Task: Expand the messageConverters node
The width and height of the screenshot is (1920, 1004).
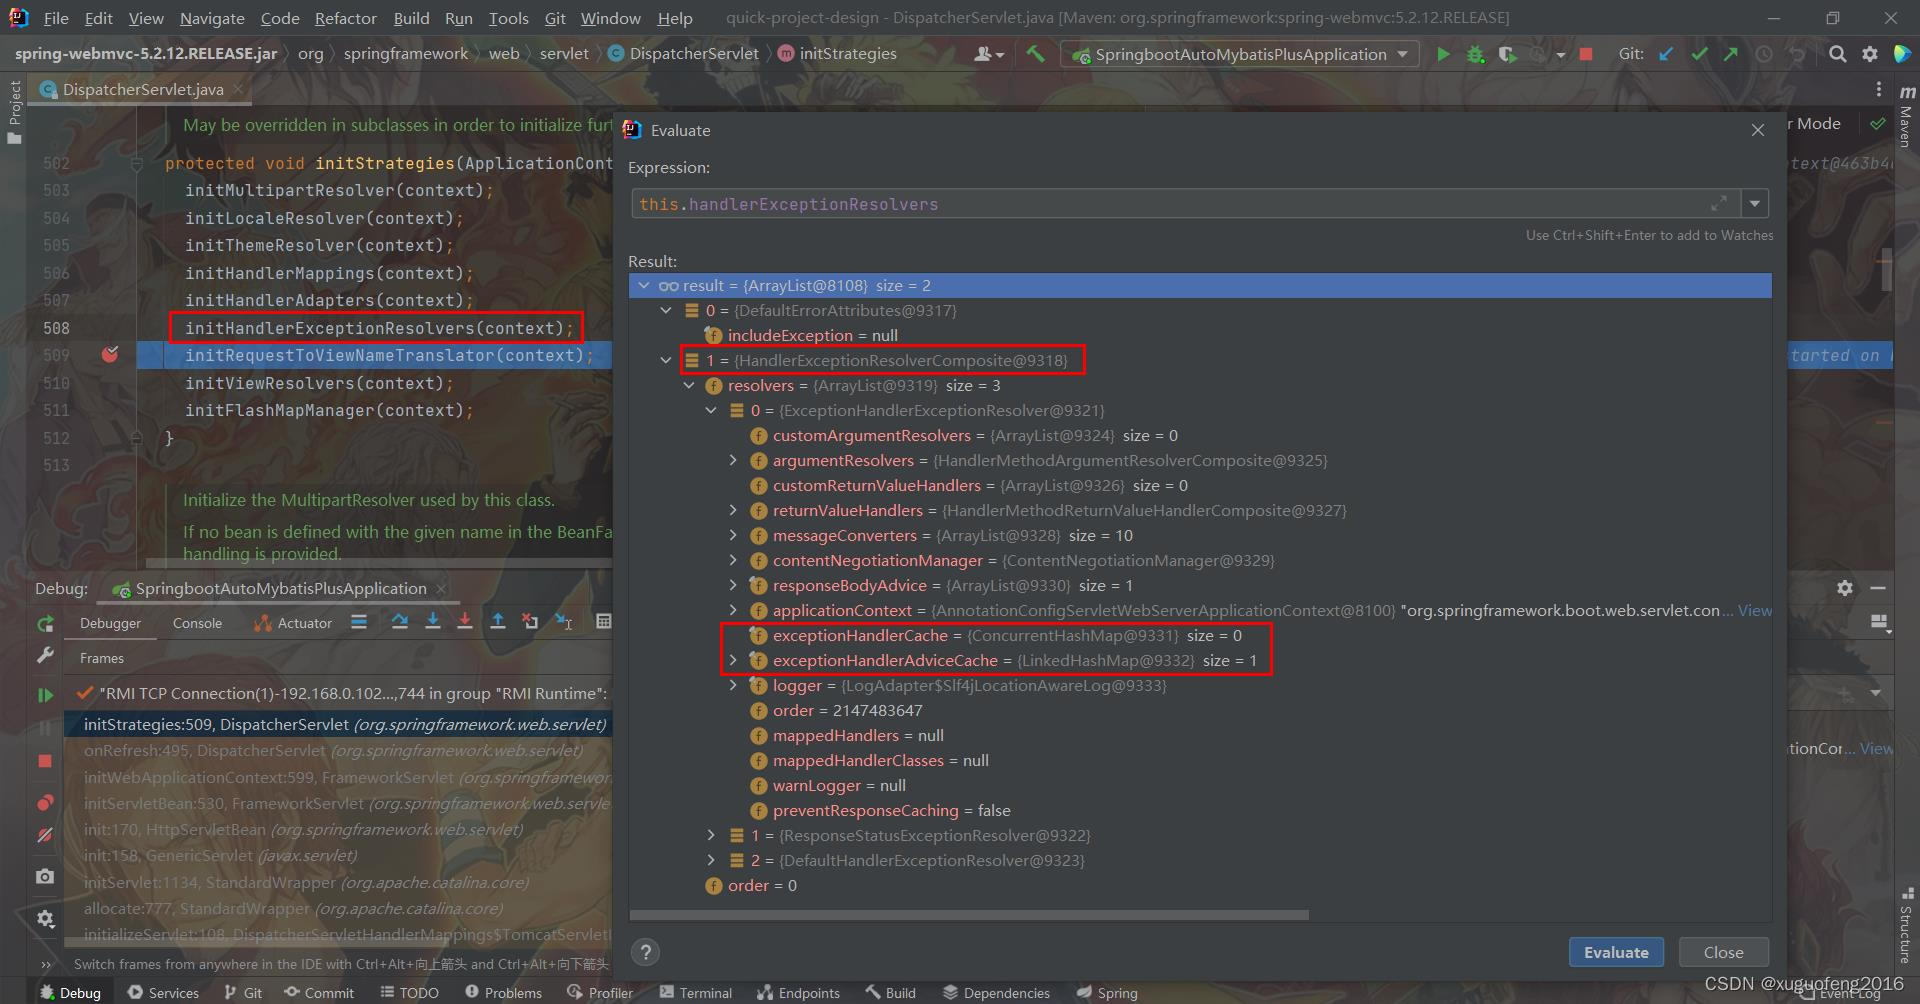Action: (x=733, y=535)
